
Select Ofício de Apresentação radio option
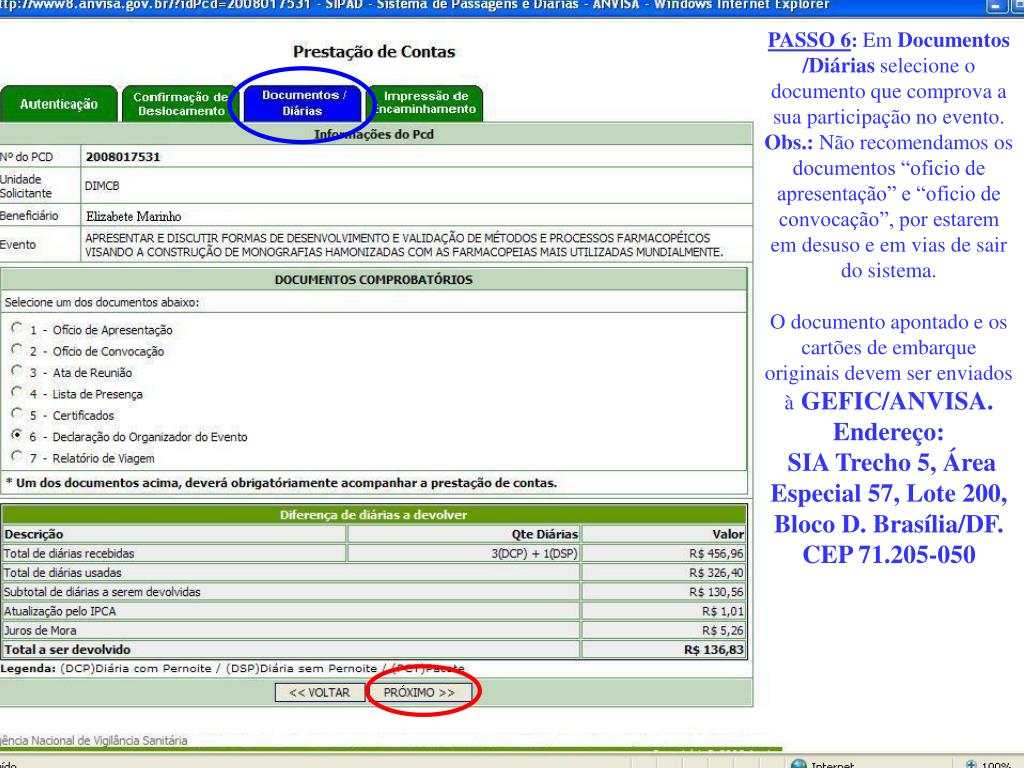(15, 329)
